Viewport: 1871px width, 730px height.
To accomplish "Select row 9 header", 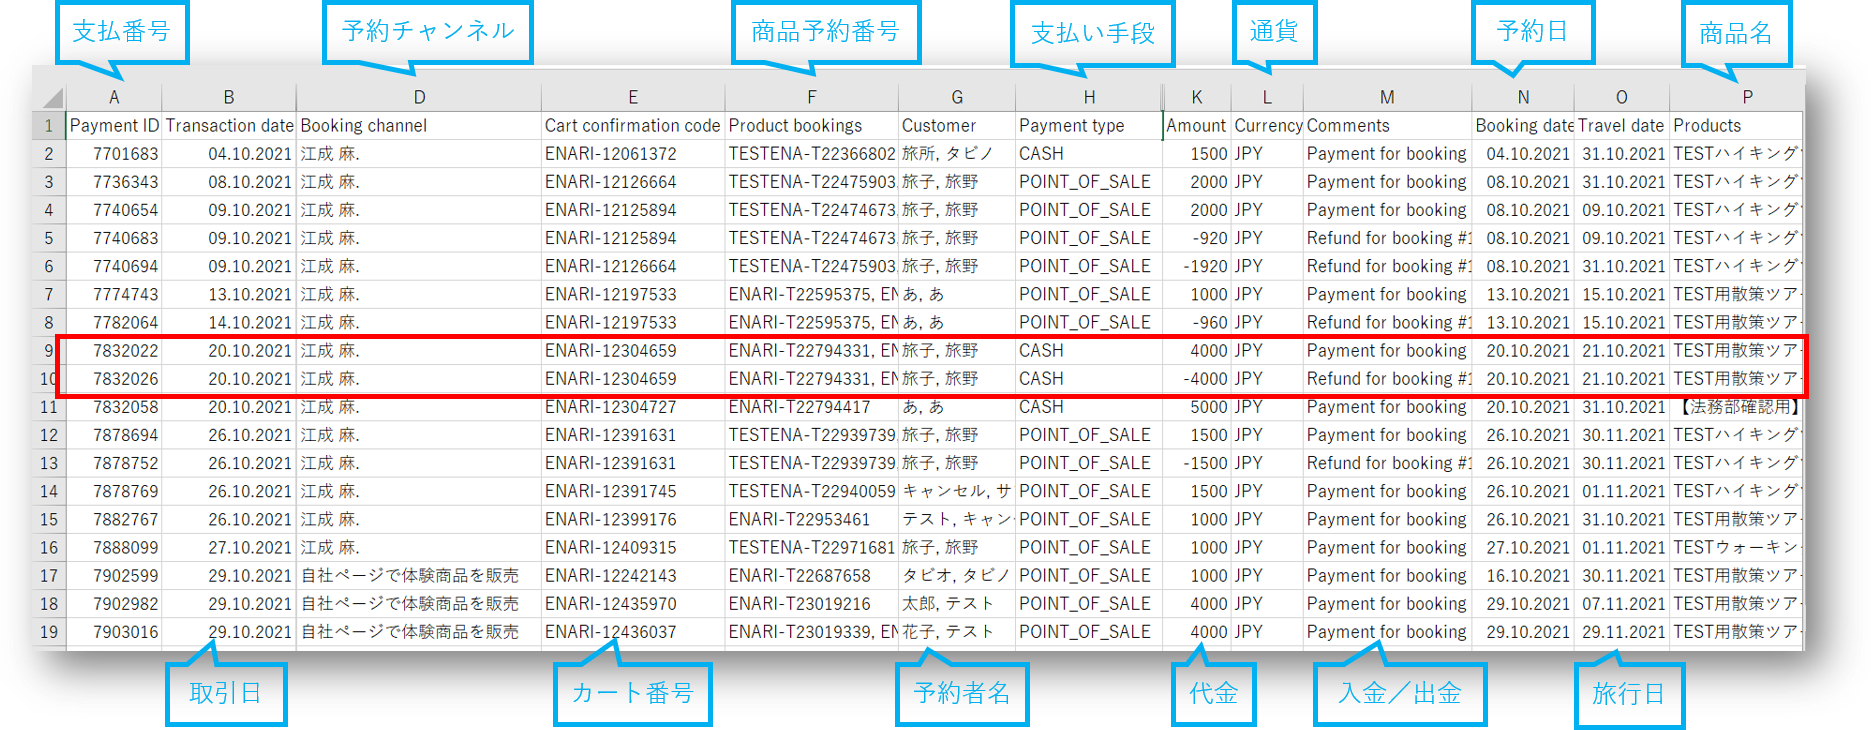I will click(48, 351).
